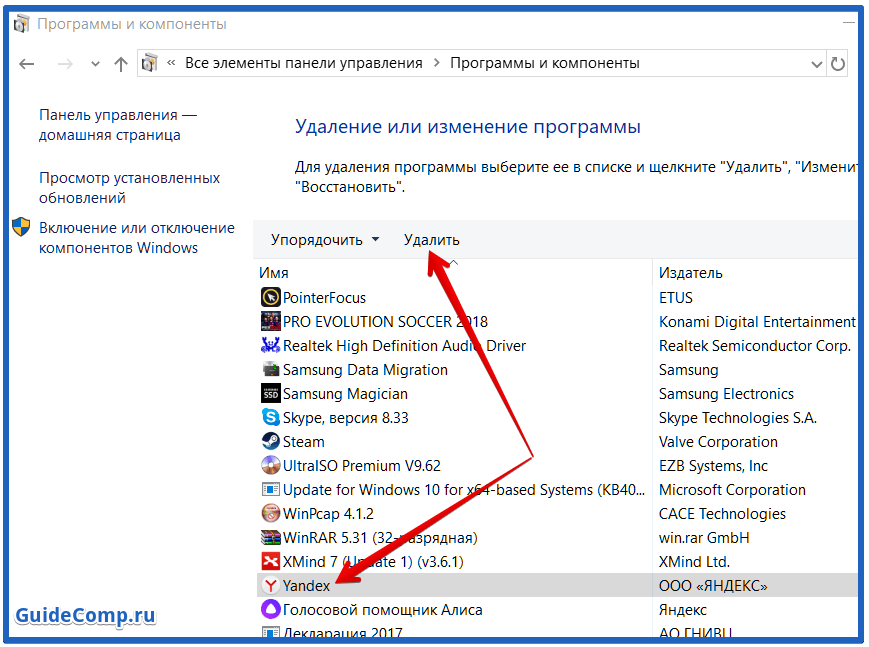Click publisher win.rar GmbH cell
Screen dimensions: 869x647
[x=704, y=538]
